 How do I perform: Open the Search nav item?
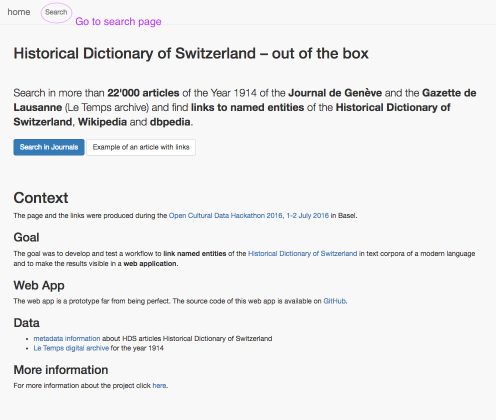pyautogui.click(x=56, y=12)
